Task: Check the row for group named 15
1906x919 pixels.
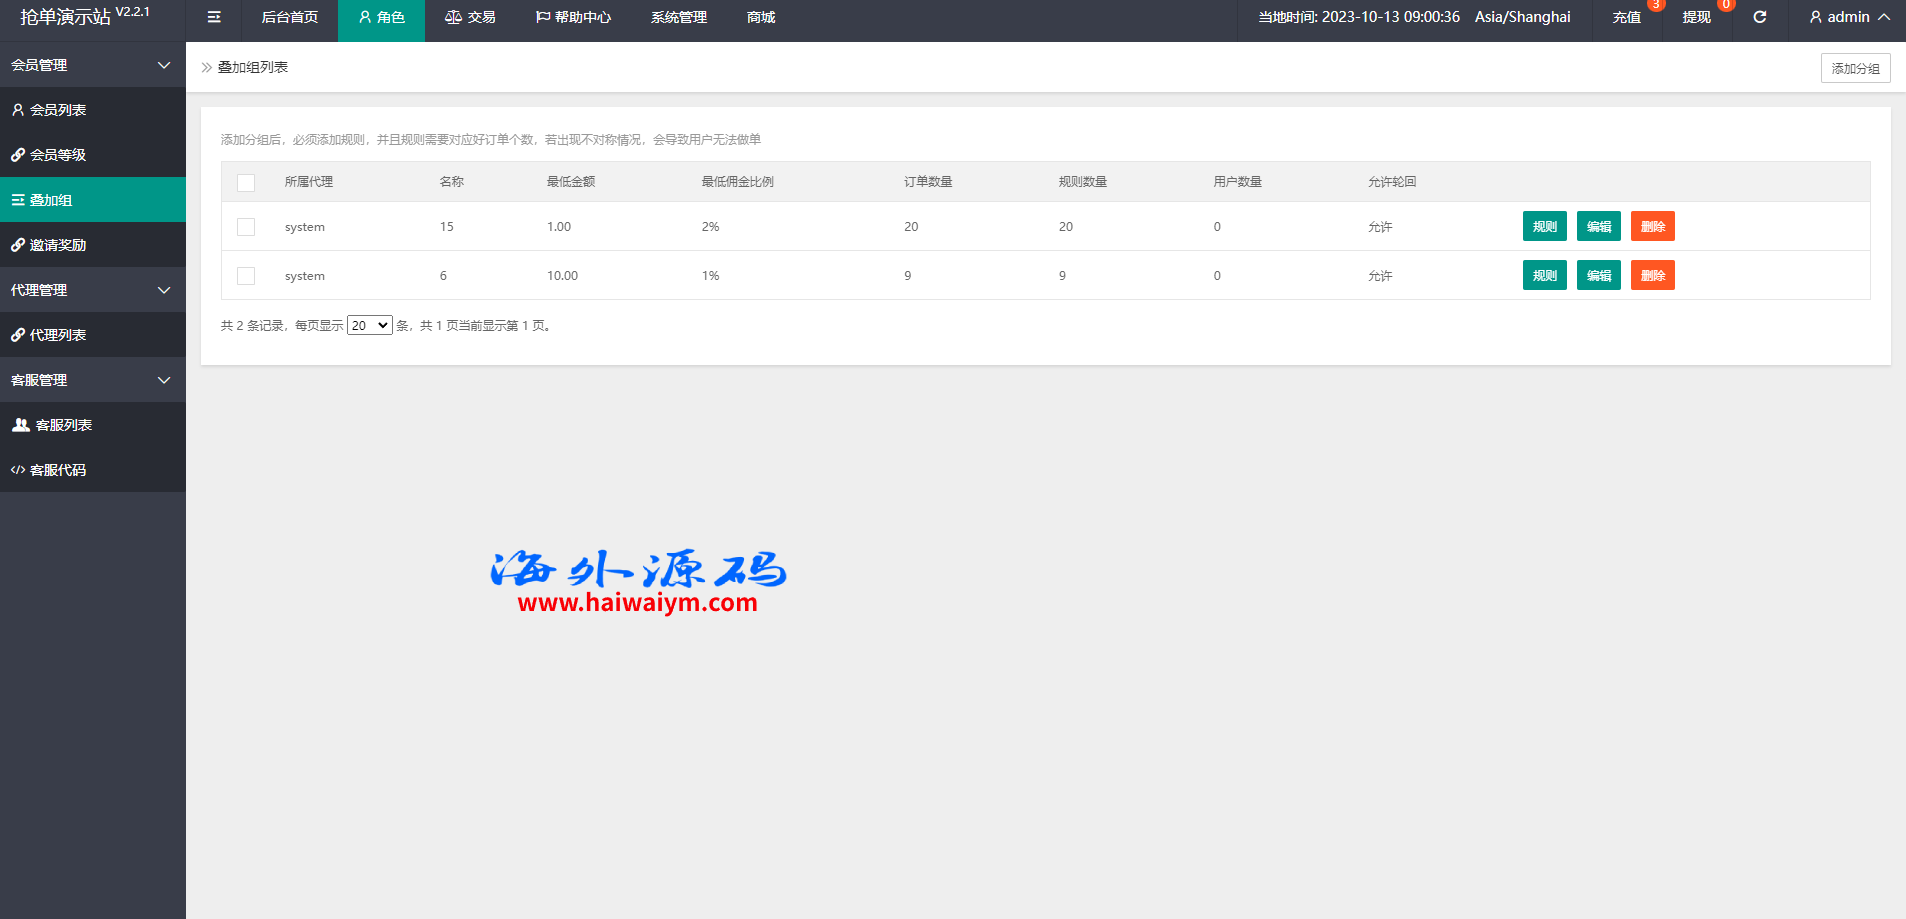Action: [246, 227]
